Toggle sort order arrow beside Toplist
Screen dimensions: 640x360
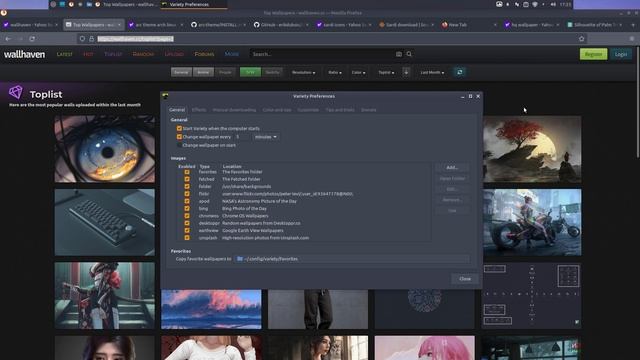click(x=406, y=72)
